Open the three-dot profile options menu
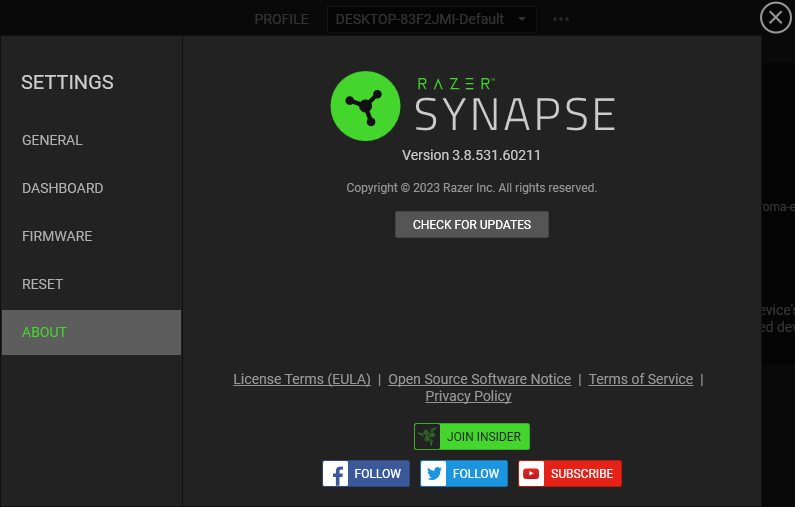 click(x=561, y=19)
